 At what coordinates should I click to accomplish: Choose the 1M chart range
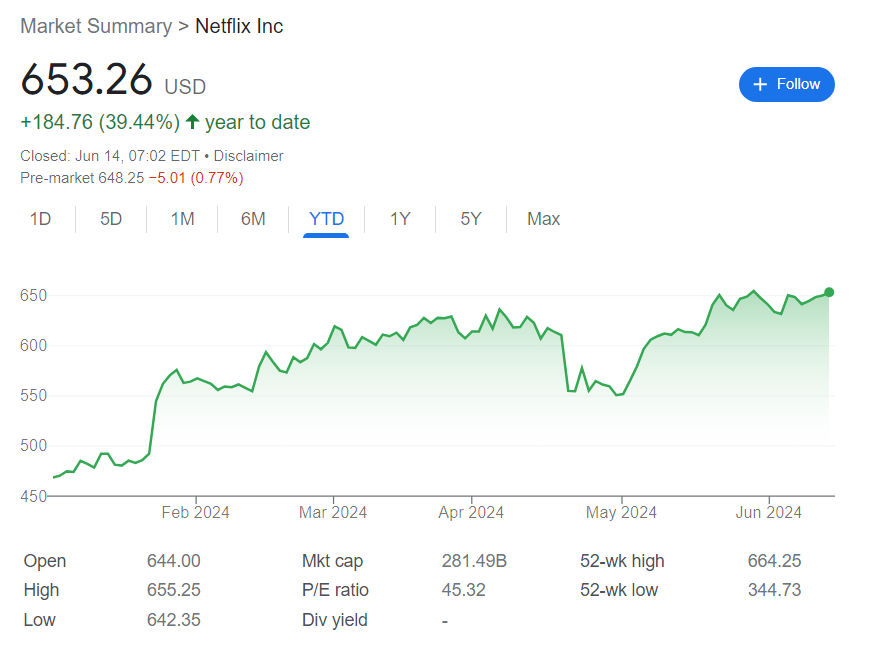(x=182, y=219)
